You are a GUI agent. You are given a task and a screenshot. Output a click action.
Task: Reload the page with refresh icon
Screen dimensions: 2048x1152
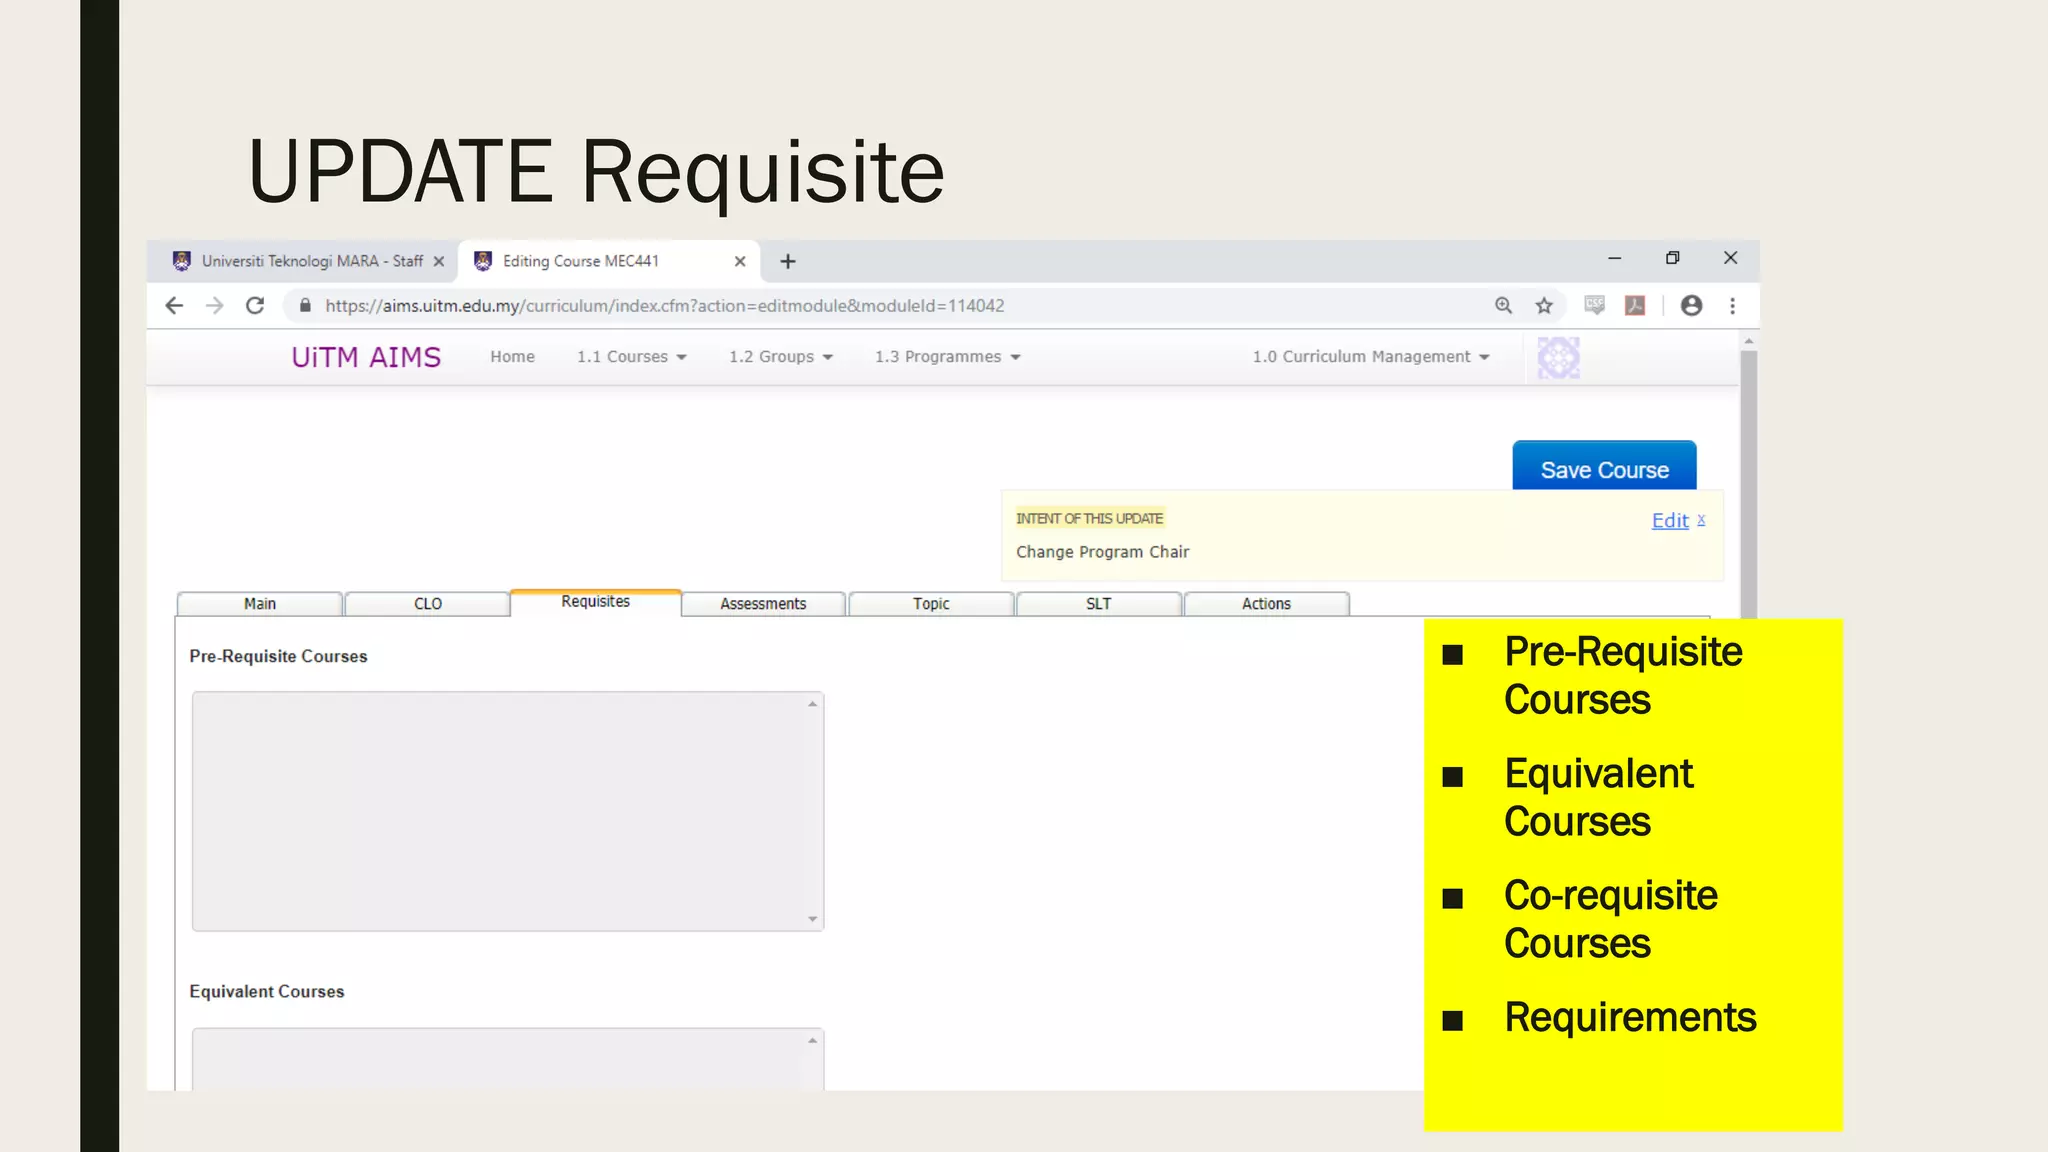point(255,306)
